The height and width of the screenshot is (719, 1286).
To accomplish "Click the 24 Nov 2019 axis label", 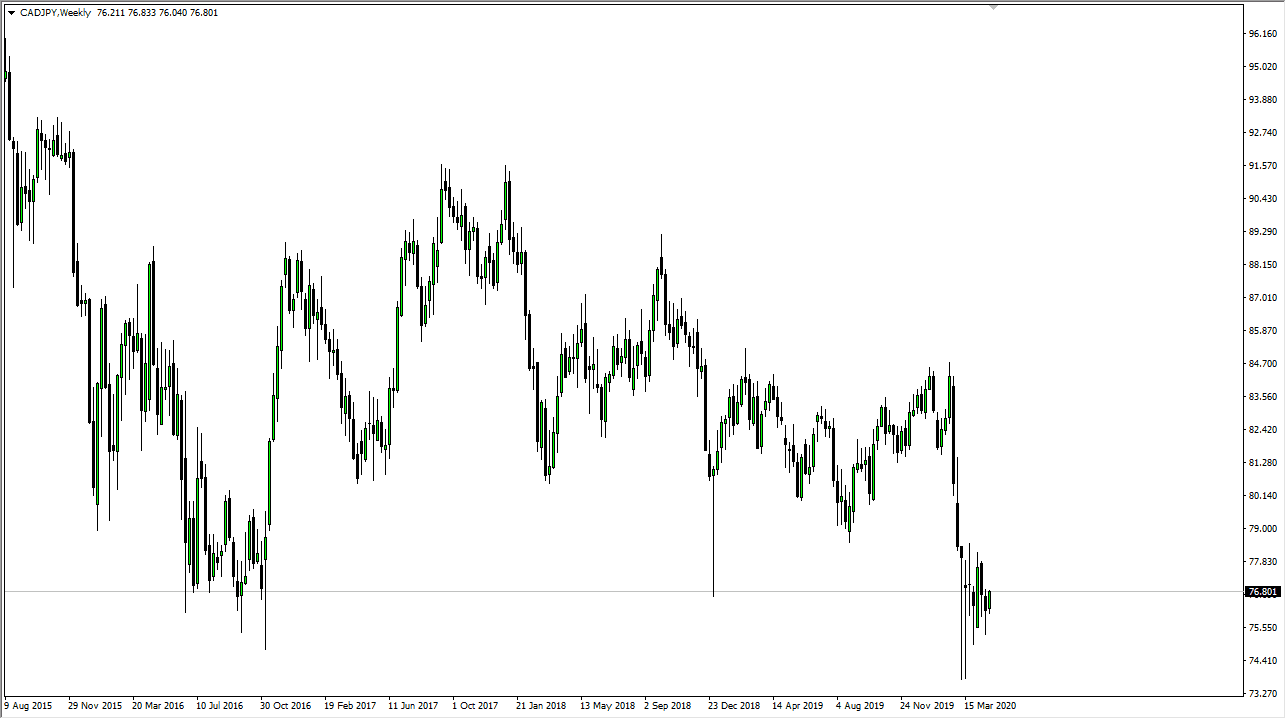I will (927, 705).
